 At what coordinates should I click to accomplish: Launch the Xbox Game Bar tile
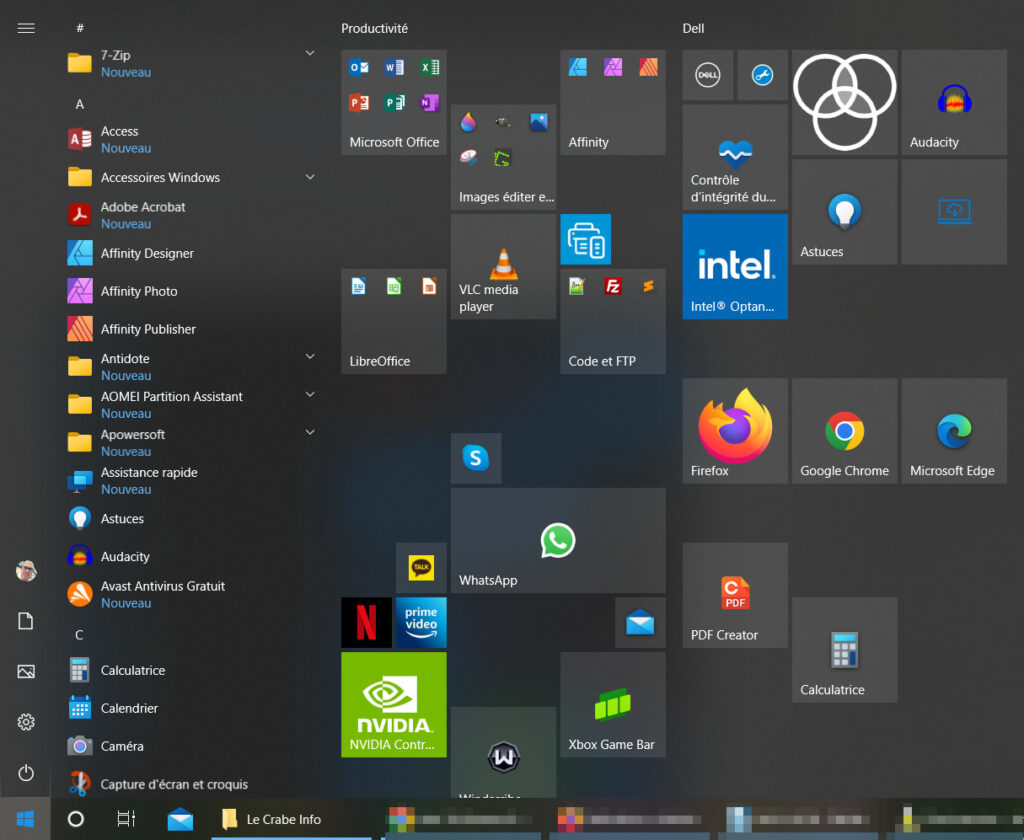tap(613, 705)
